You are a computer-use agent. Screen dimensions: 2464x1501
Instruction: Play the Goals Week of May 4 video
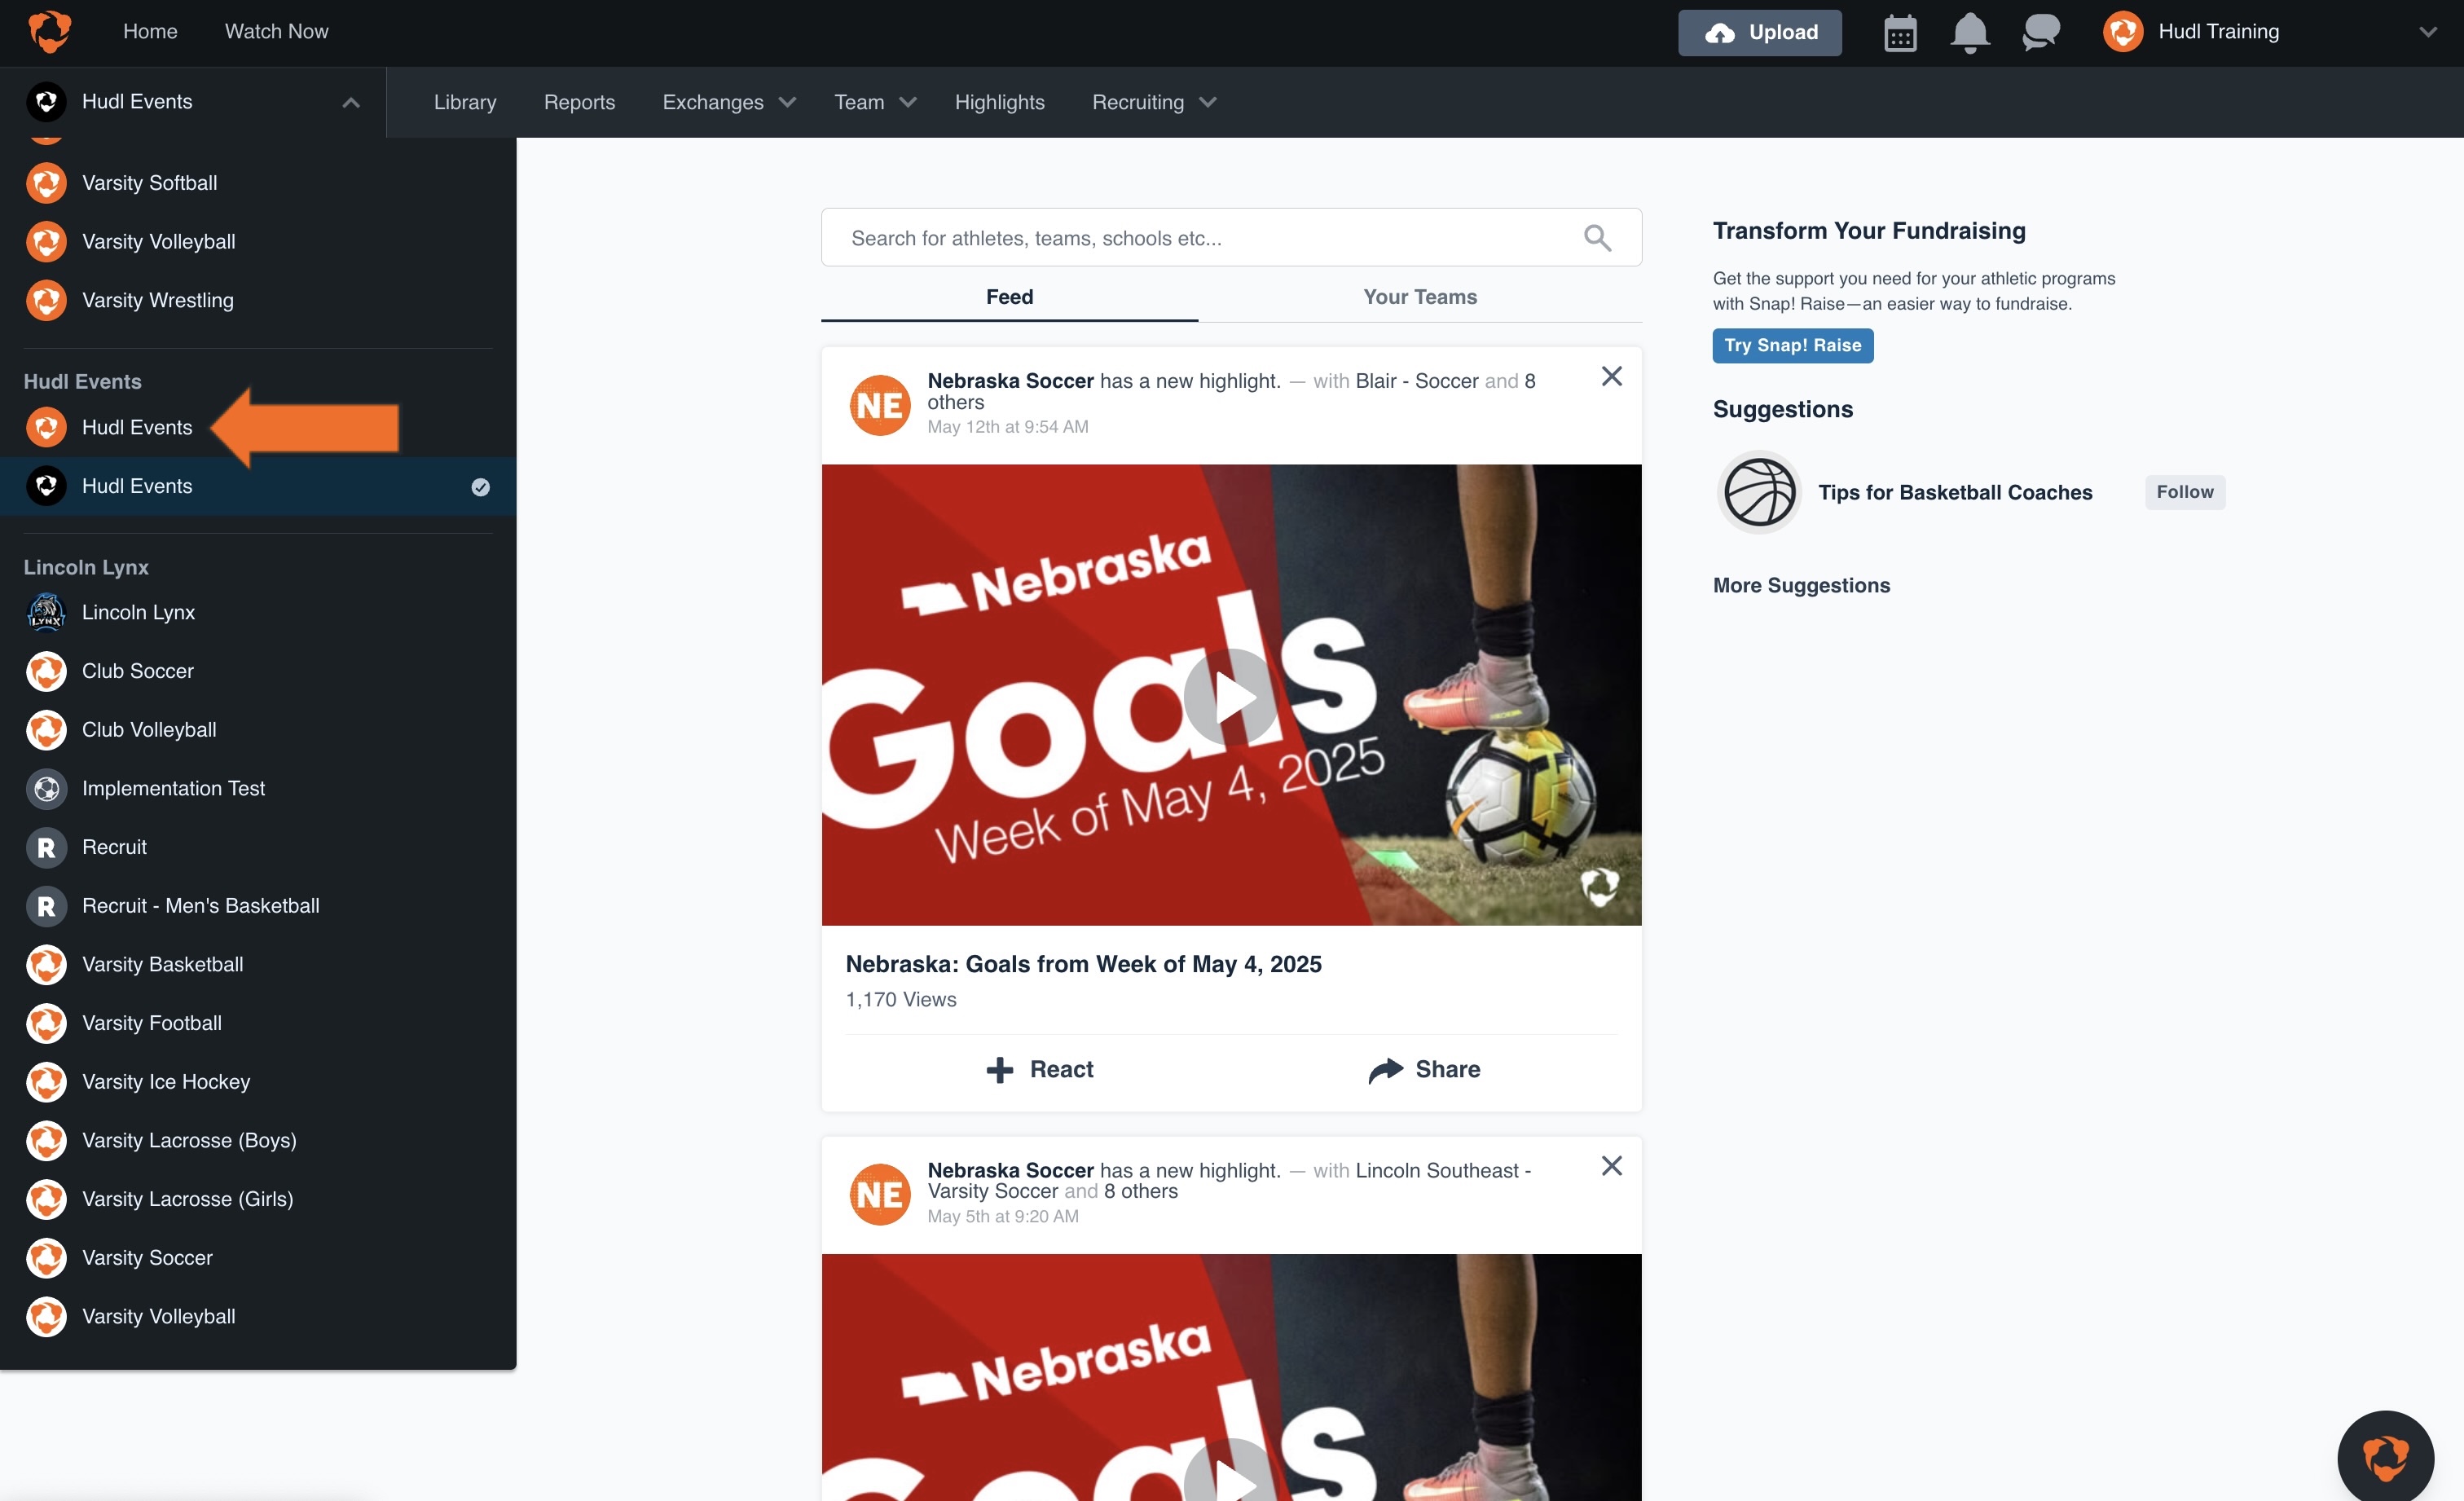click(1231, 696)
